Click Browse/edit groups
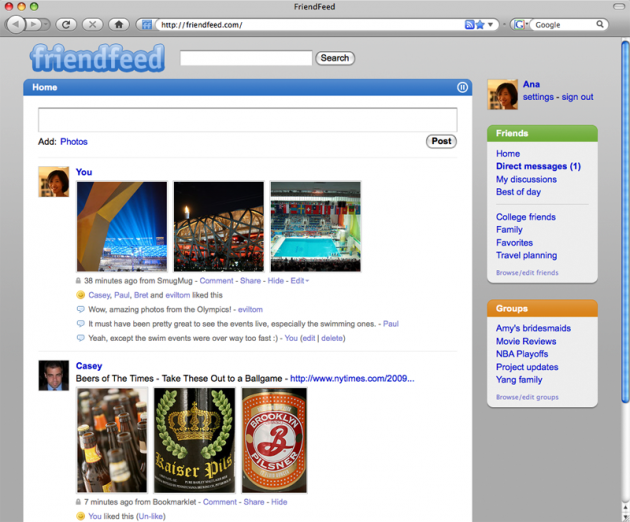Viewport: 630px width, 522px height. [x=527, y=397]
